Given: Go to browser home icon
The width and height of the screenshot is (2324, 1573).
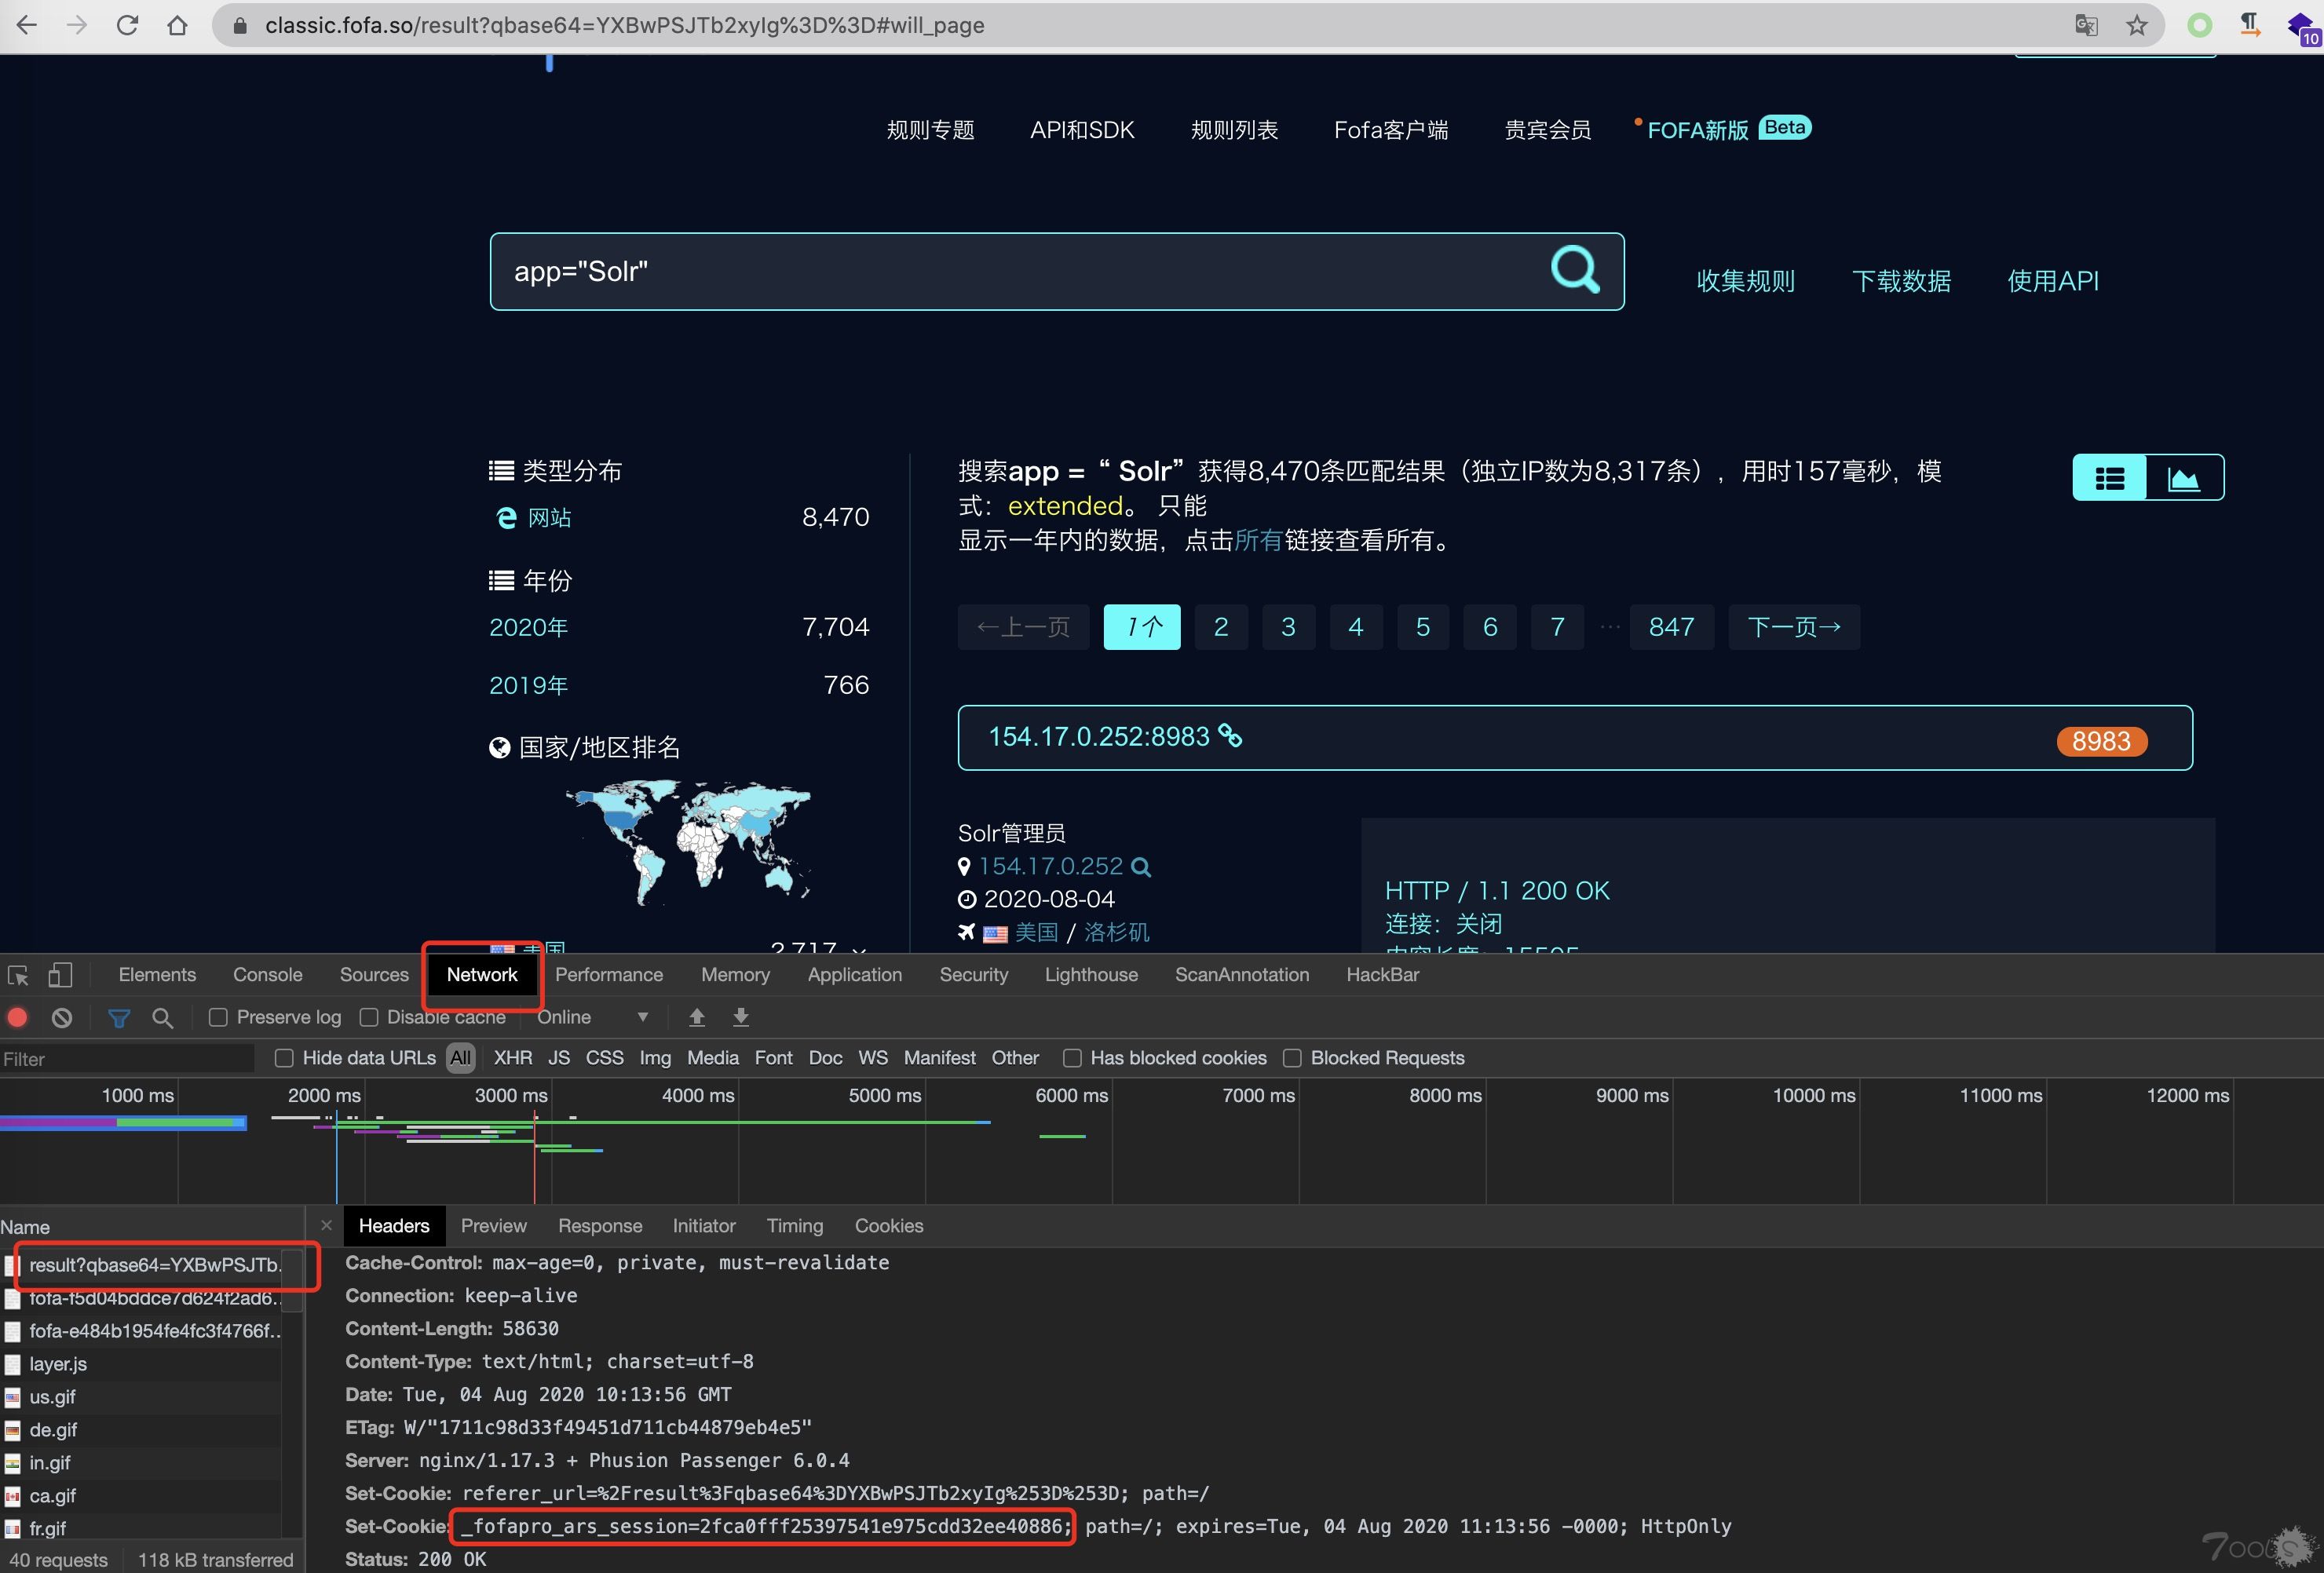Looking at the screenshot, I should pos(177,25).
